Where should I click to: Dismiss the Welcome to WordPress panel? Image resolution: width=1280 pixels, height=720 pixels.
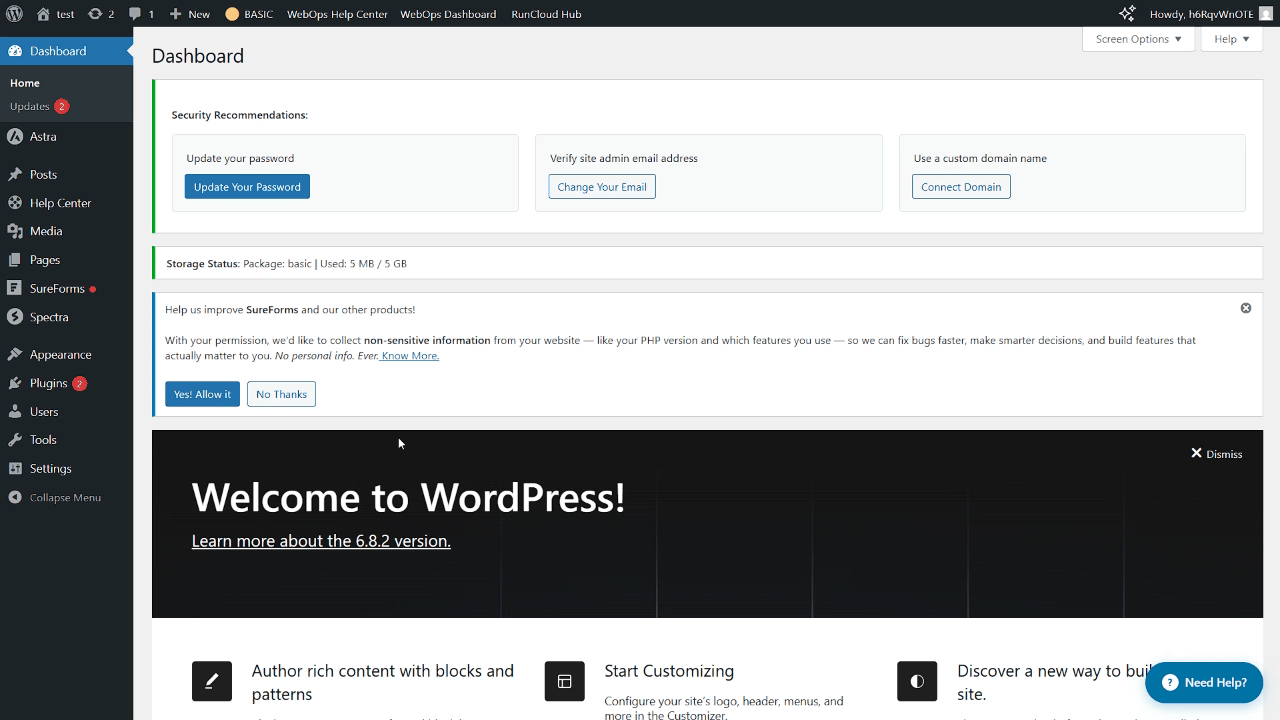click(1216, 454)
